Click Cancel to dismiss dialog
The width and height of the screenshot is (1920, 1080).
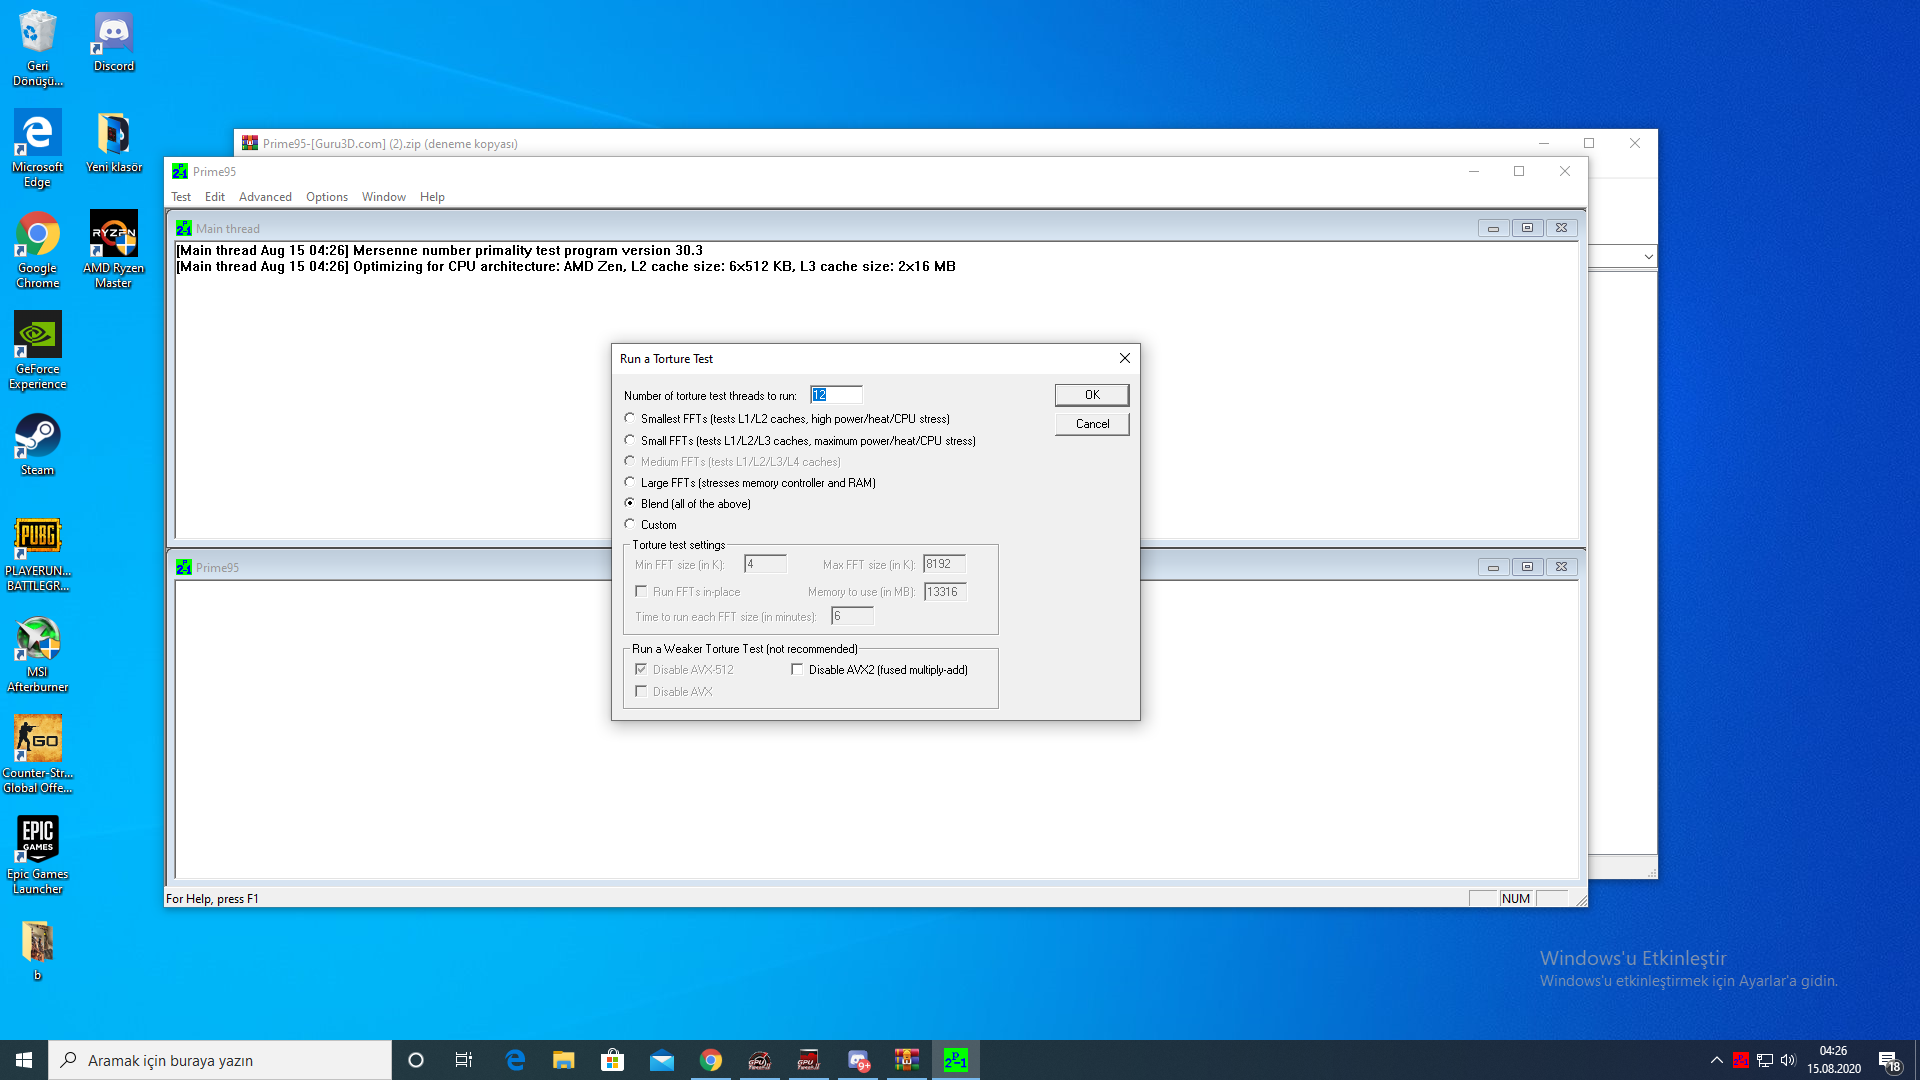coord(1092,423)
